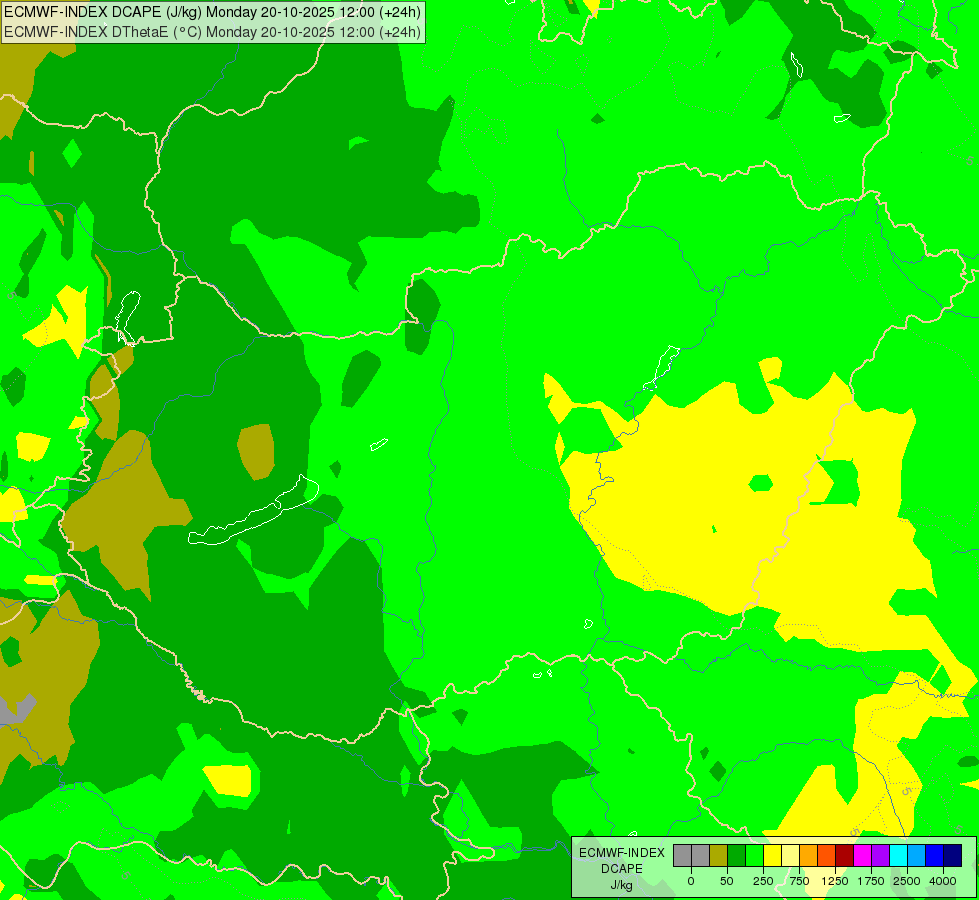
Task: Click the DCAPE label in legend
Action: [x=622, y=869]
